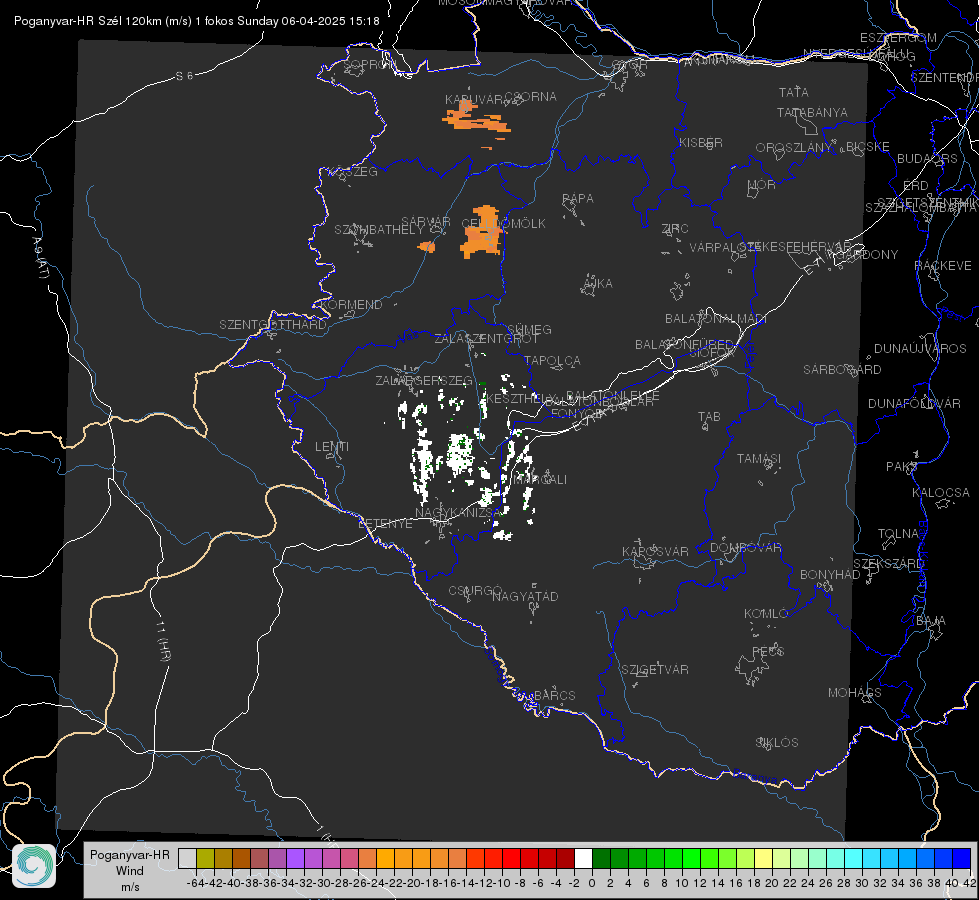Click the 'LETENYE' city label
Screen dimensions: 979x900
point(385,523)
